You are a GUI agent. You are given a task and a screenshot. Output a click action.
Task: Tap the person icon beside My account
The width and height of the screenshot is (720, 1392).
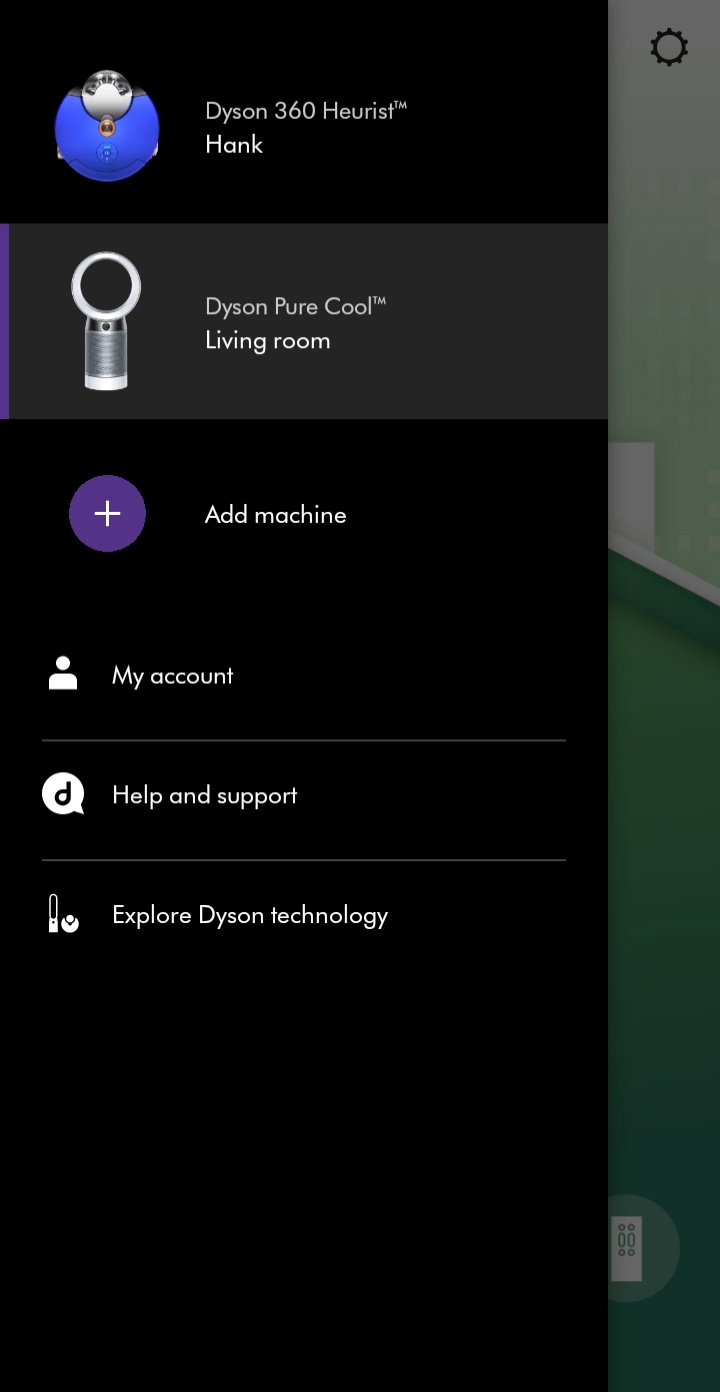63,674
